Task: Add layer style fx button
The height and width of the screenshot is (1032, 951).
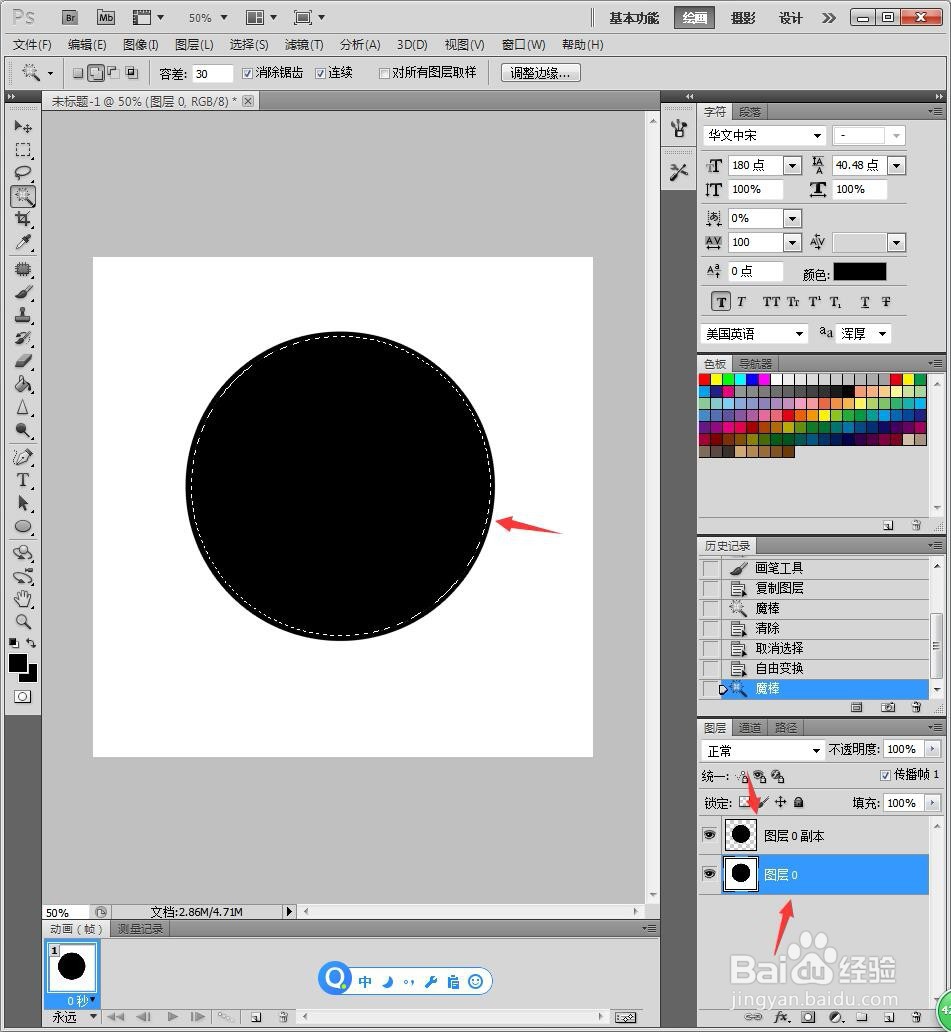Action: click(781, 1017)
